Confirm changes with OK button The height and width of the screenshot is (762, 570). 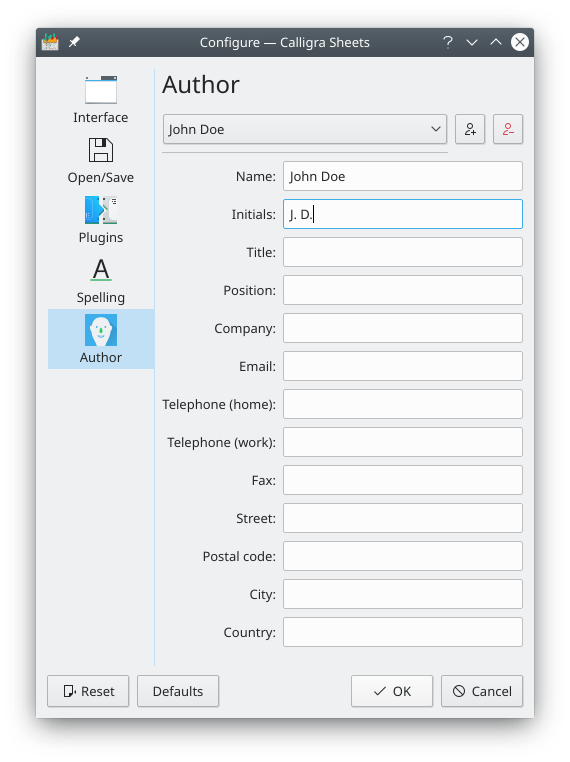392,691
